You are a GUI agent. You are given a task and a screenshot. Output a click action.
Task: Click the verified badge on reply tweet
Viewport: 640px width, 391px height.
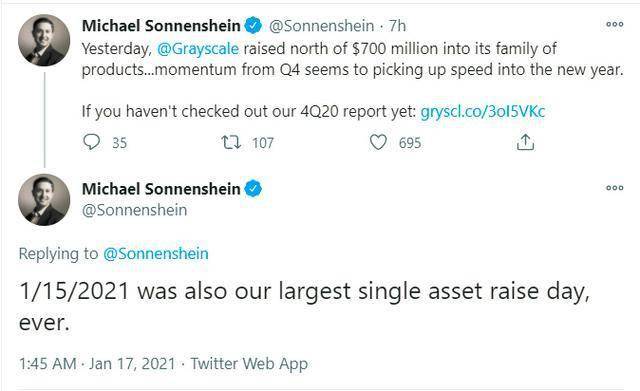pyautogui.click(x=253, y=189)
